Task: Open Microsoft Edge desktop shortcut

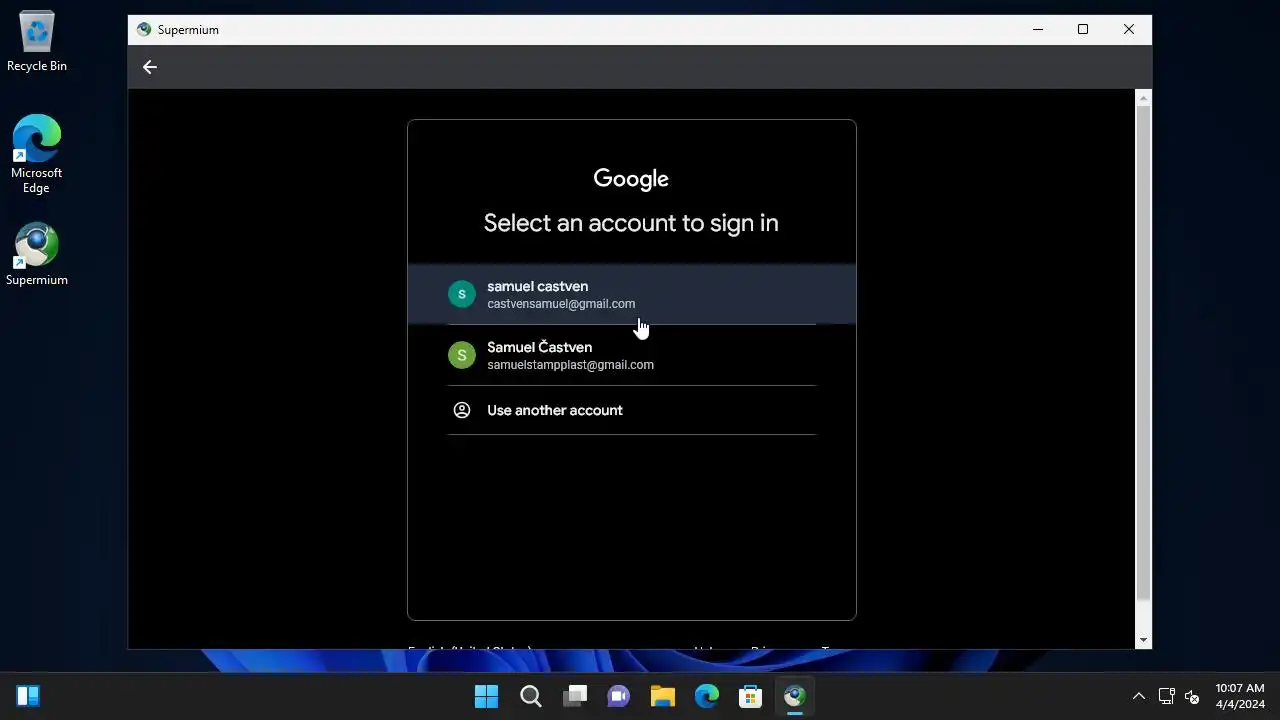Action: [x=37, y=154]
